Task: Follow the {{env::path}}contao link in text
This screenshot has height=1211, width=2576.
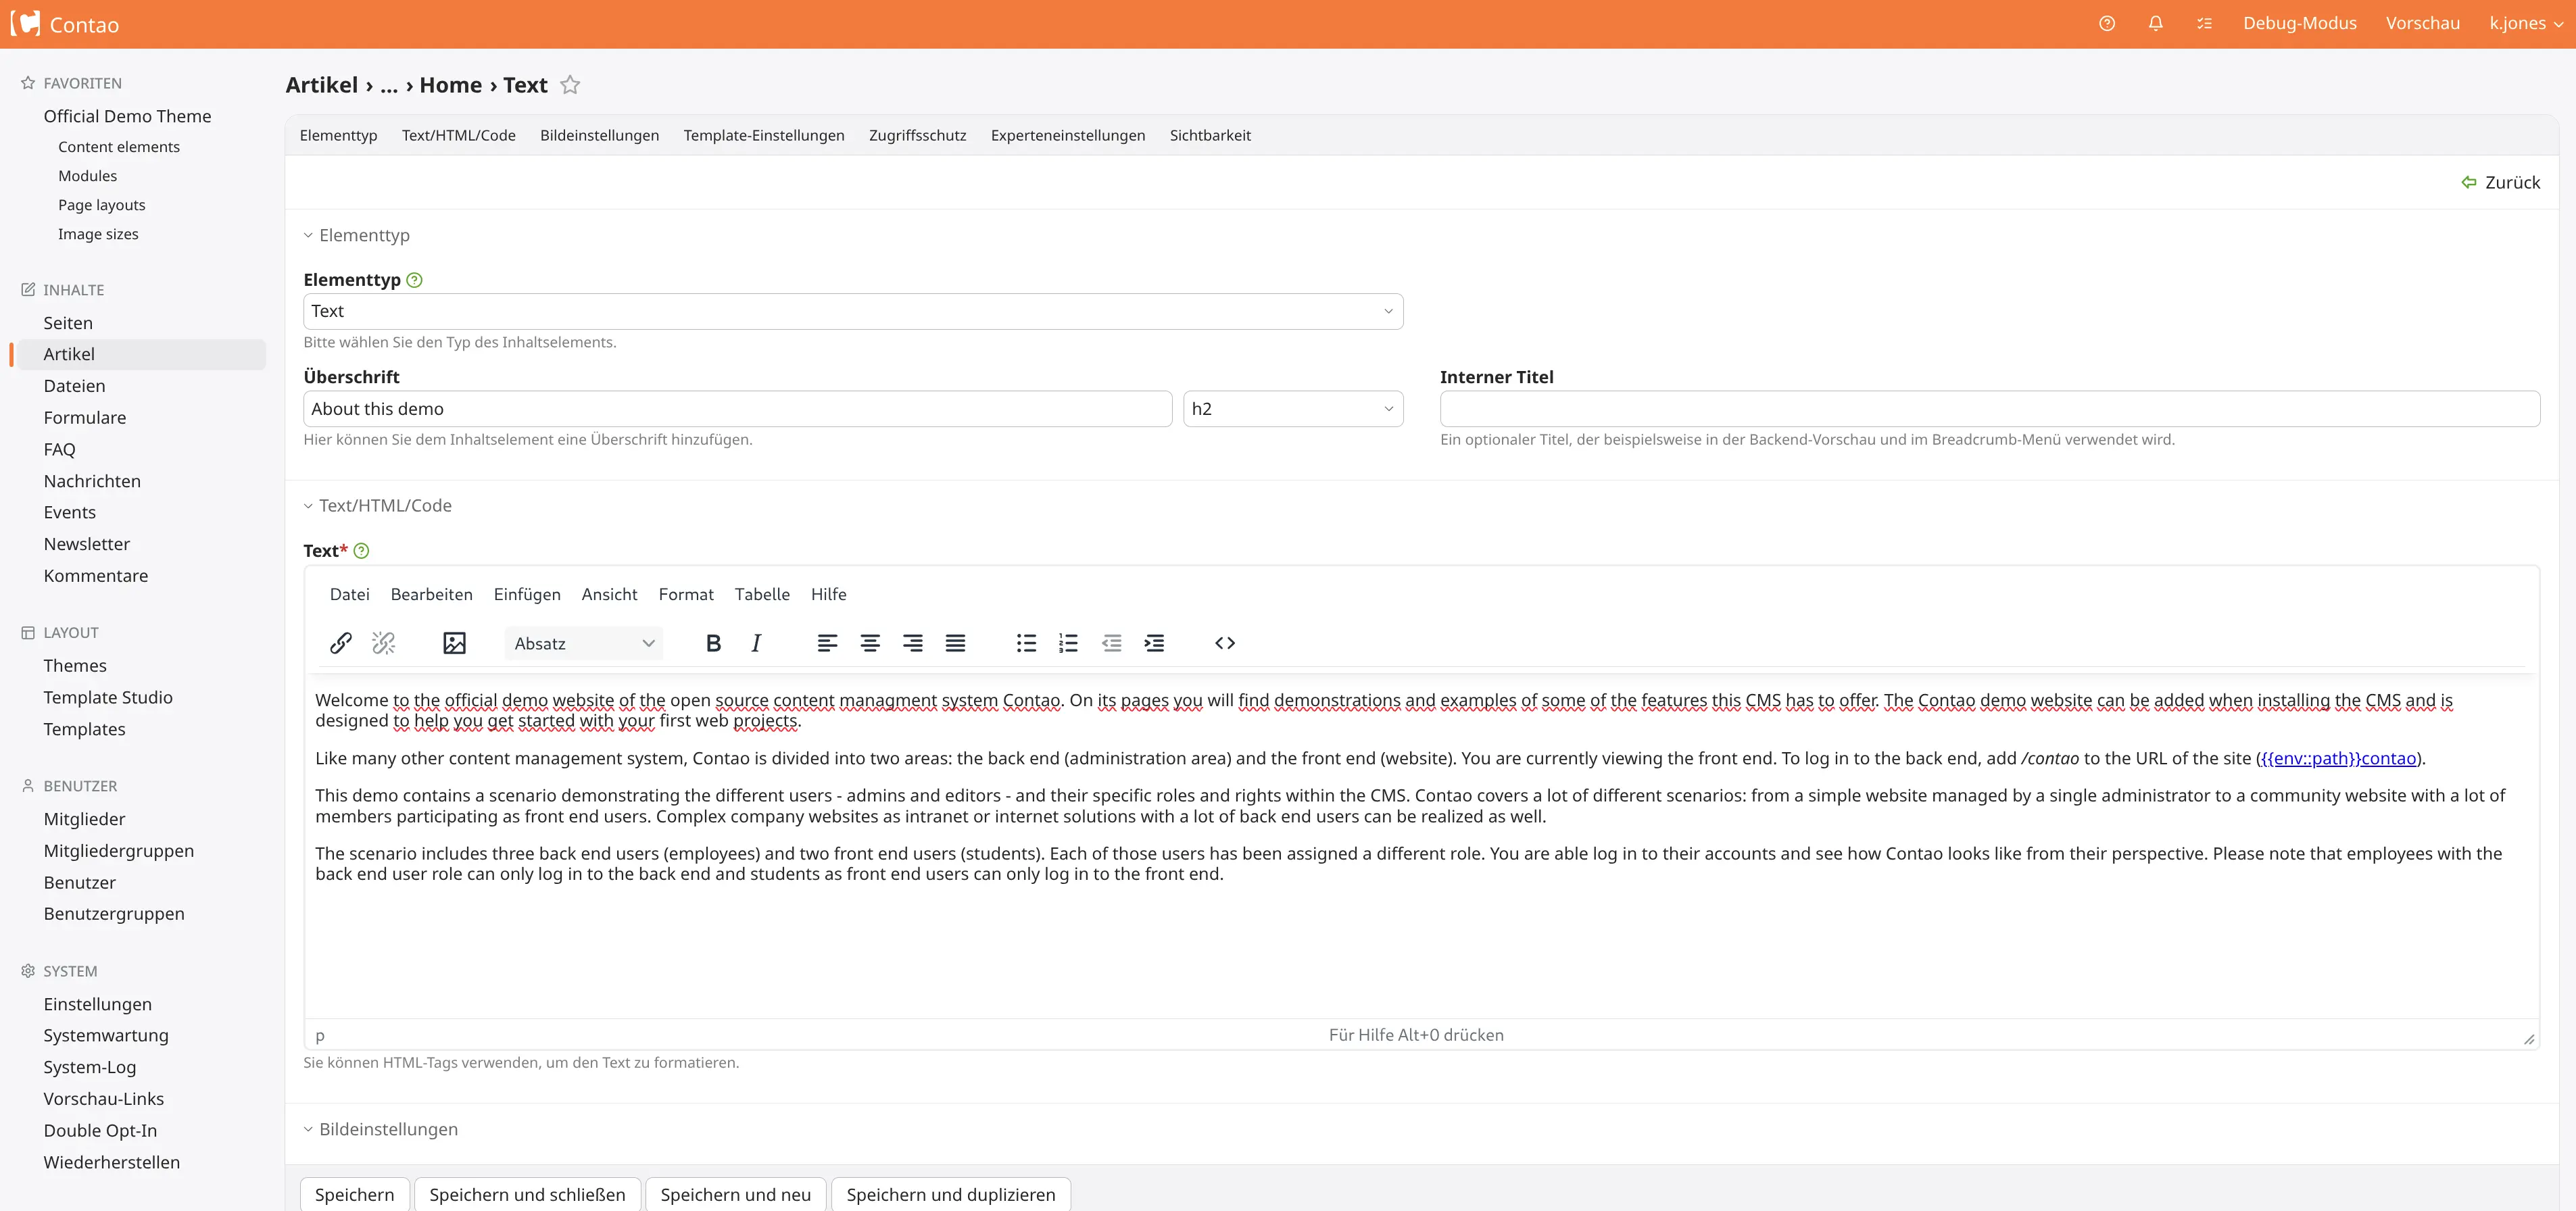Action: point(2338,759)
